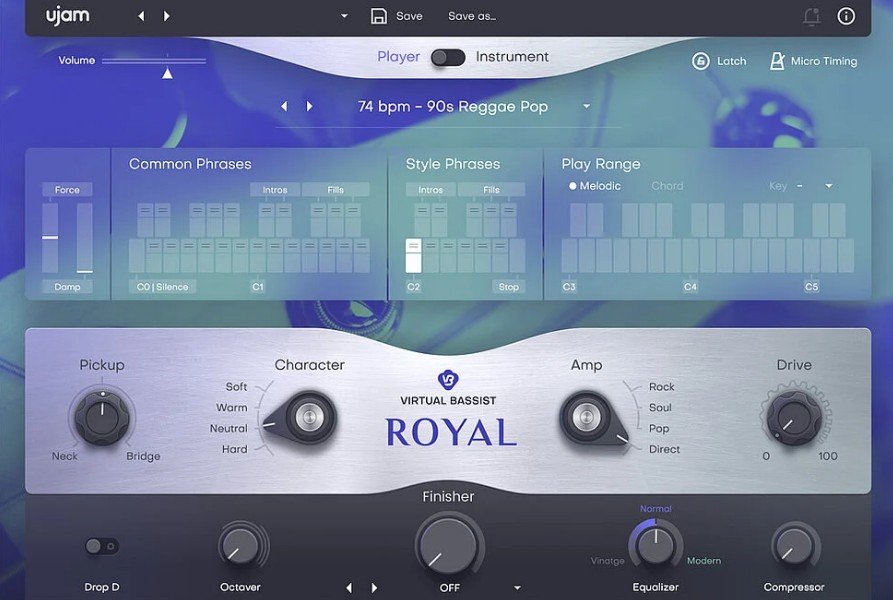Select previous Finisher preset

tap(349, 587)
